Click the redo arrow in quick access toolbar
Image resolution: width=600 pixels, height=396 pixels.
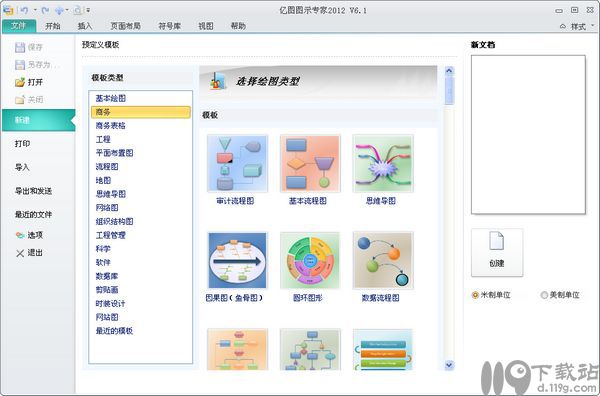coord(45,10)
